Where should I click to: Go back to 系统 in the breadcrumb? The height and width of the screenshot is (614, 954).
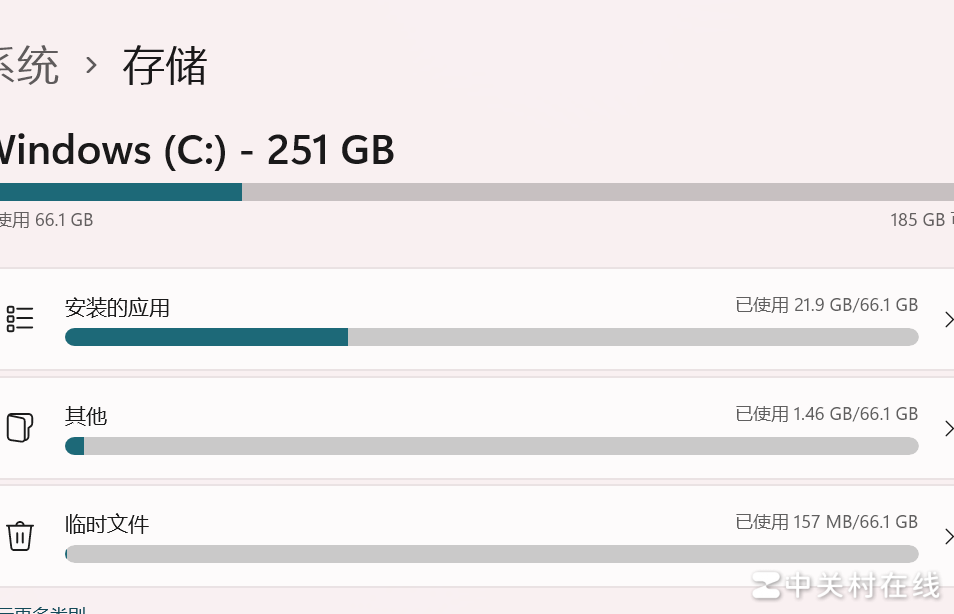[x=28, y=66]
